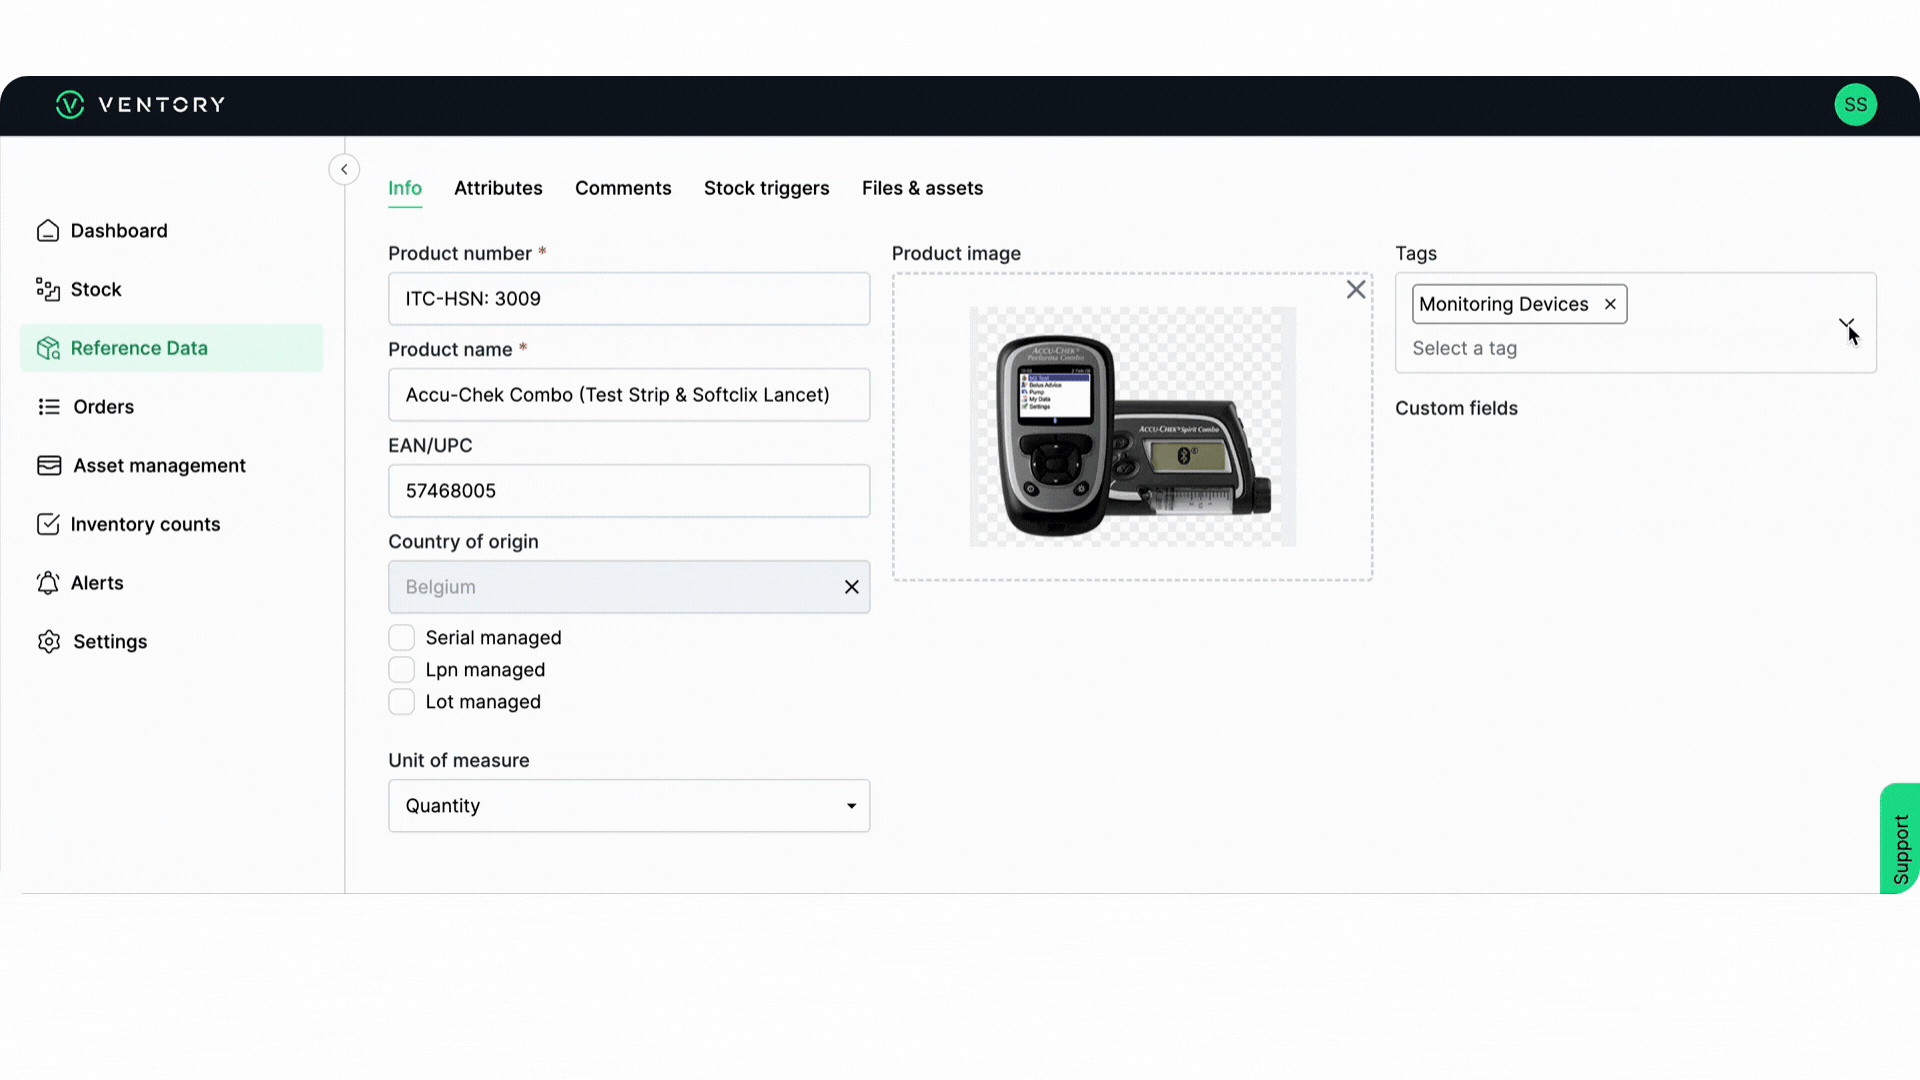
Task: Open Alerts from the sidebar
Action: [171, 583]
